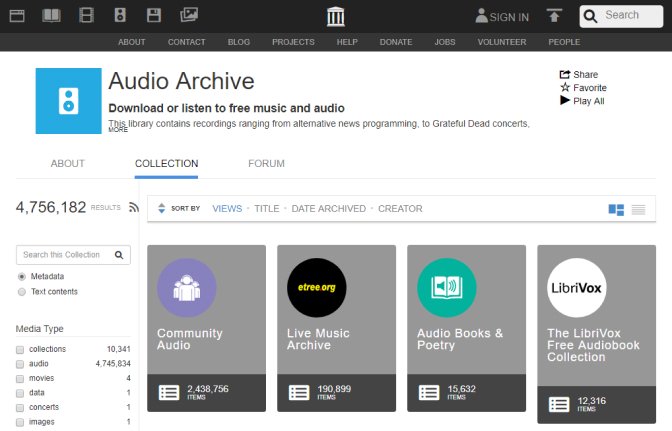This screenshot has height=431, width=672.
Task: Click the Share link
Action: tap(579, 75)
